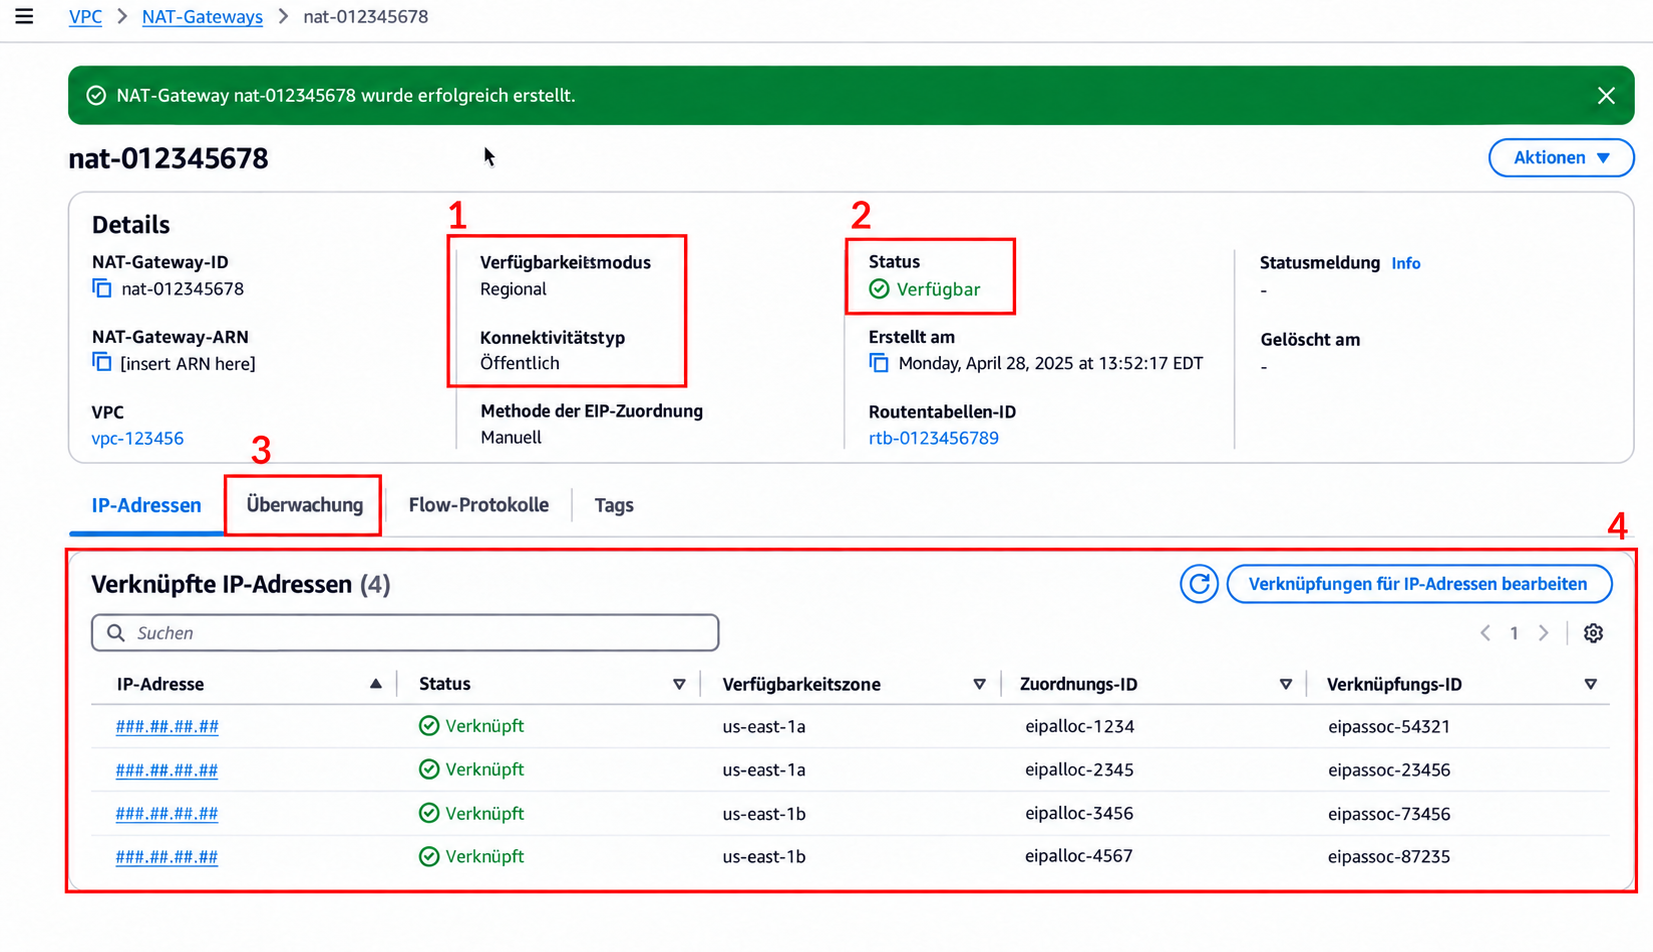Screen dimensions: 1653x952
Task: Sort the Zuordnungs-ID column
Action: (1286, 684)
